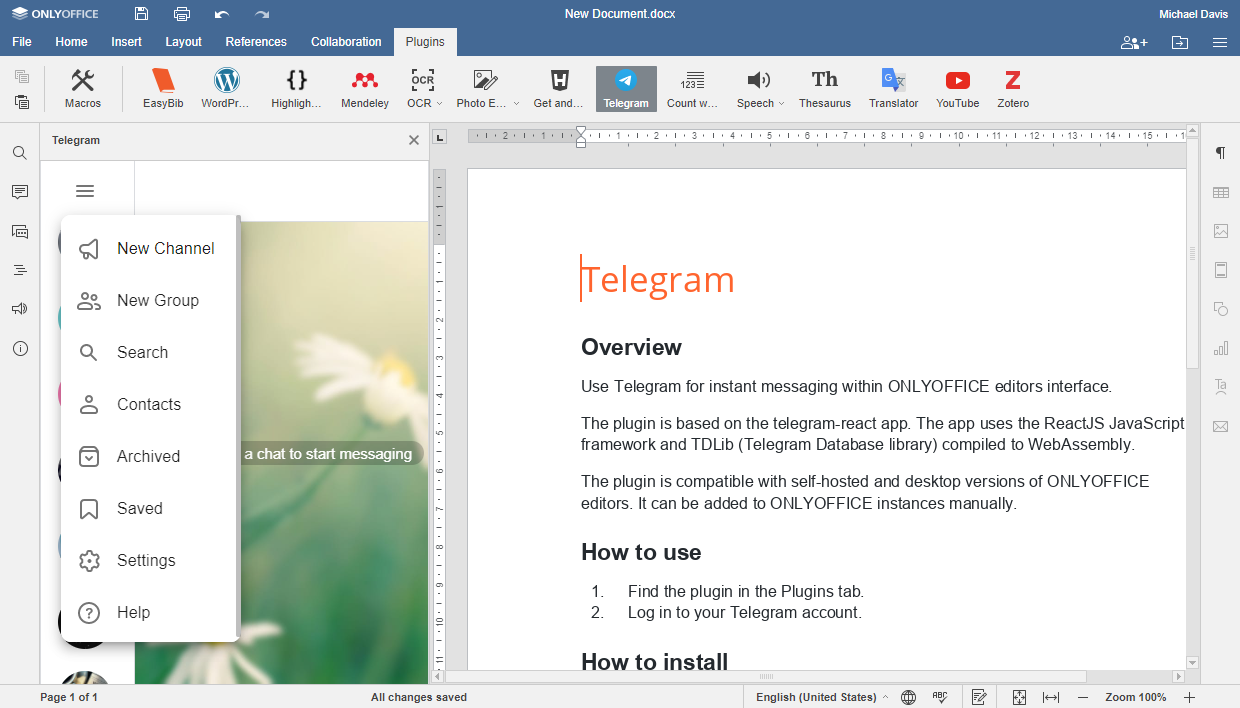Click Fit to width button
Viewport: 1240px width, 708px height.
point(1051,697)
